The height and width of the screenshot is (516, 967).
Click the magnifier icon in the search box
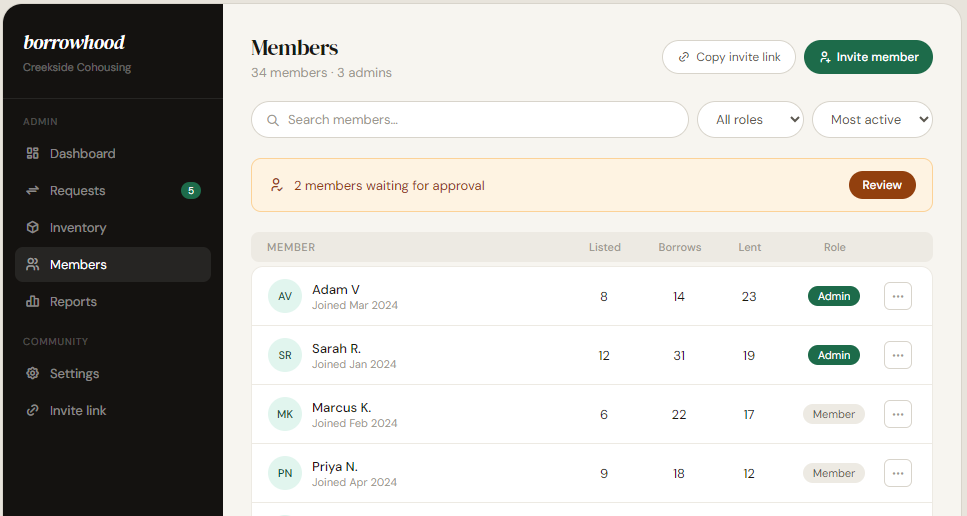pyautogui.click(x=273, y=120)
